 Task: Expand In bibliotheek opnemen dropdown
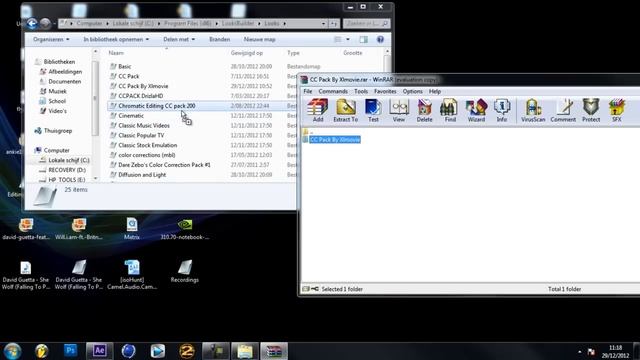(116, 40)
